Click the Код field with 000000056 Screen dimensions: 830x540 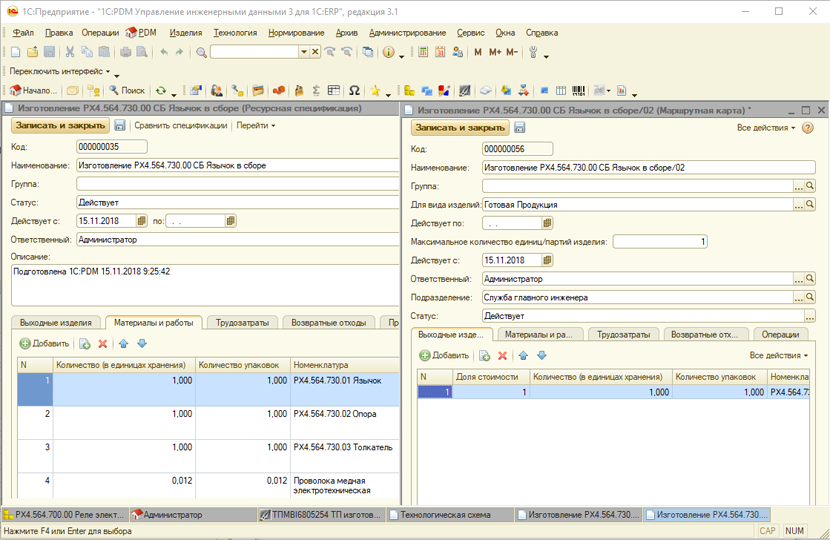coord(517,149)
